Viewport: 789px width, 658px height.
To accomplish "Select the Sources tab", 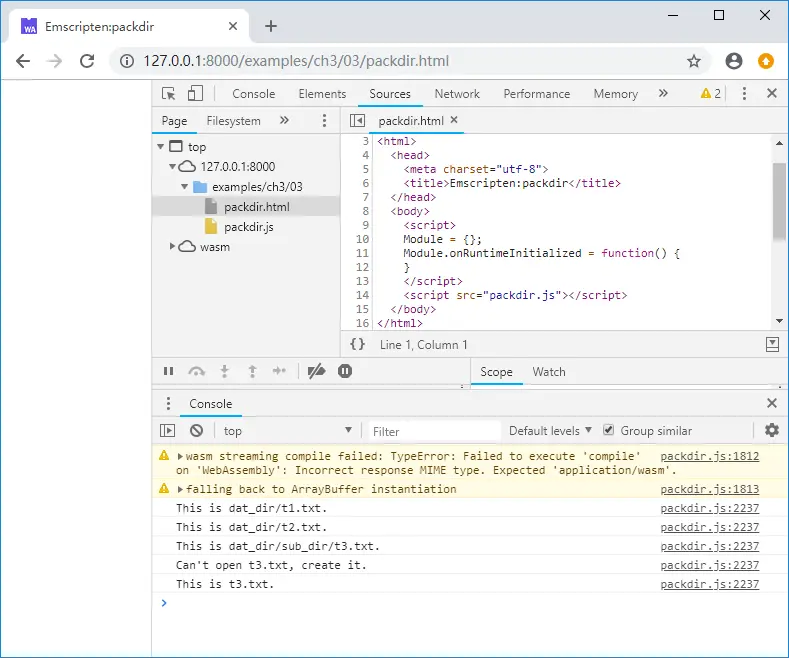I will (390, 94).
